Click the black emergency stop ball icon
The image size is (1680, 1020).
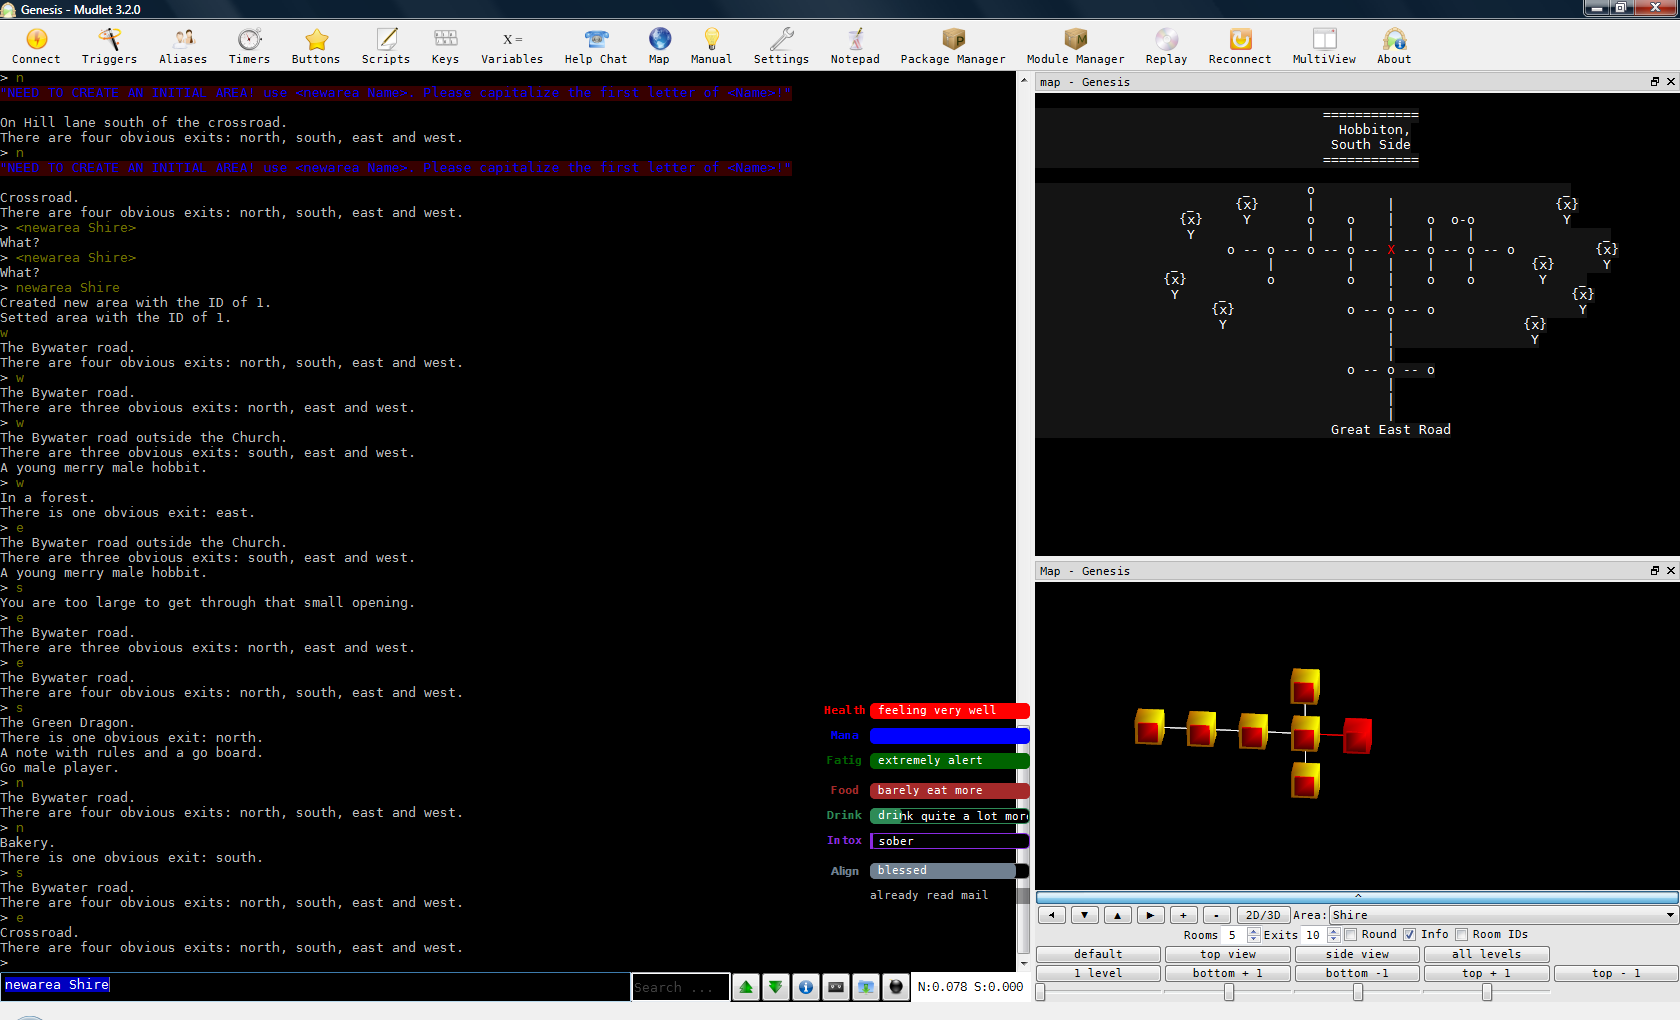[896, 987]
